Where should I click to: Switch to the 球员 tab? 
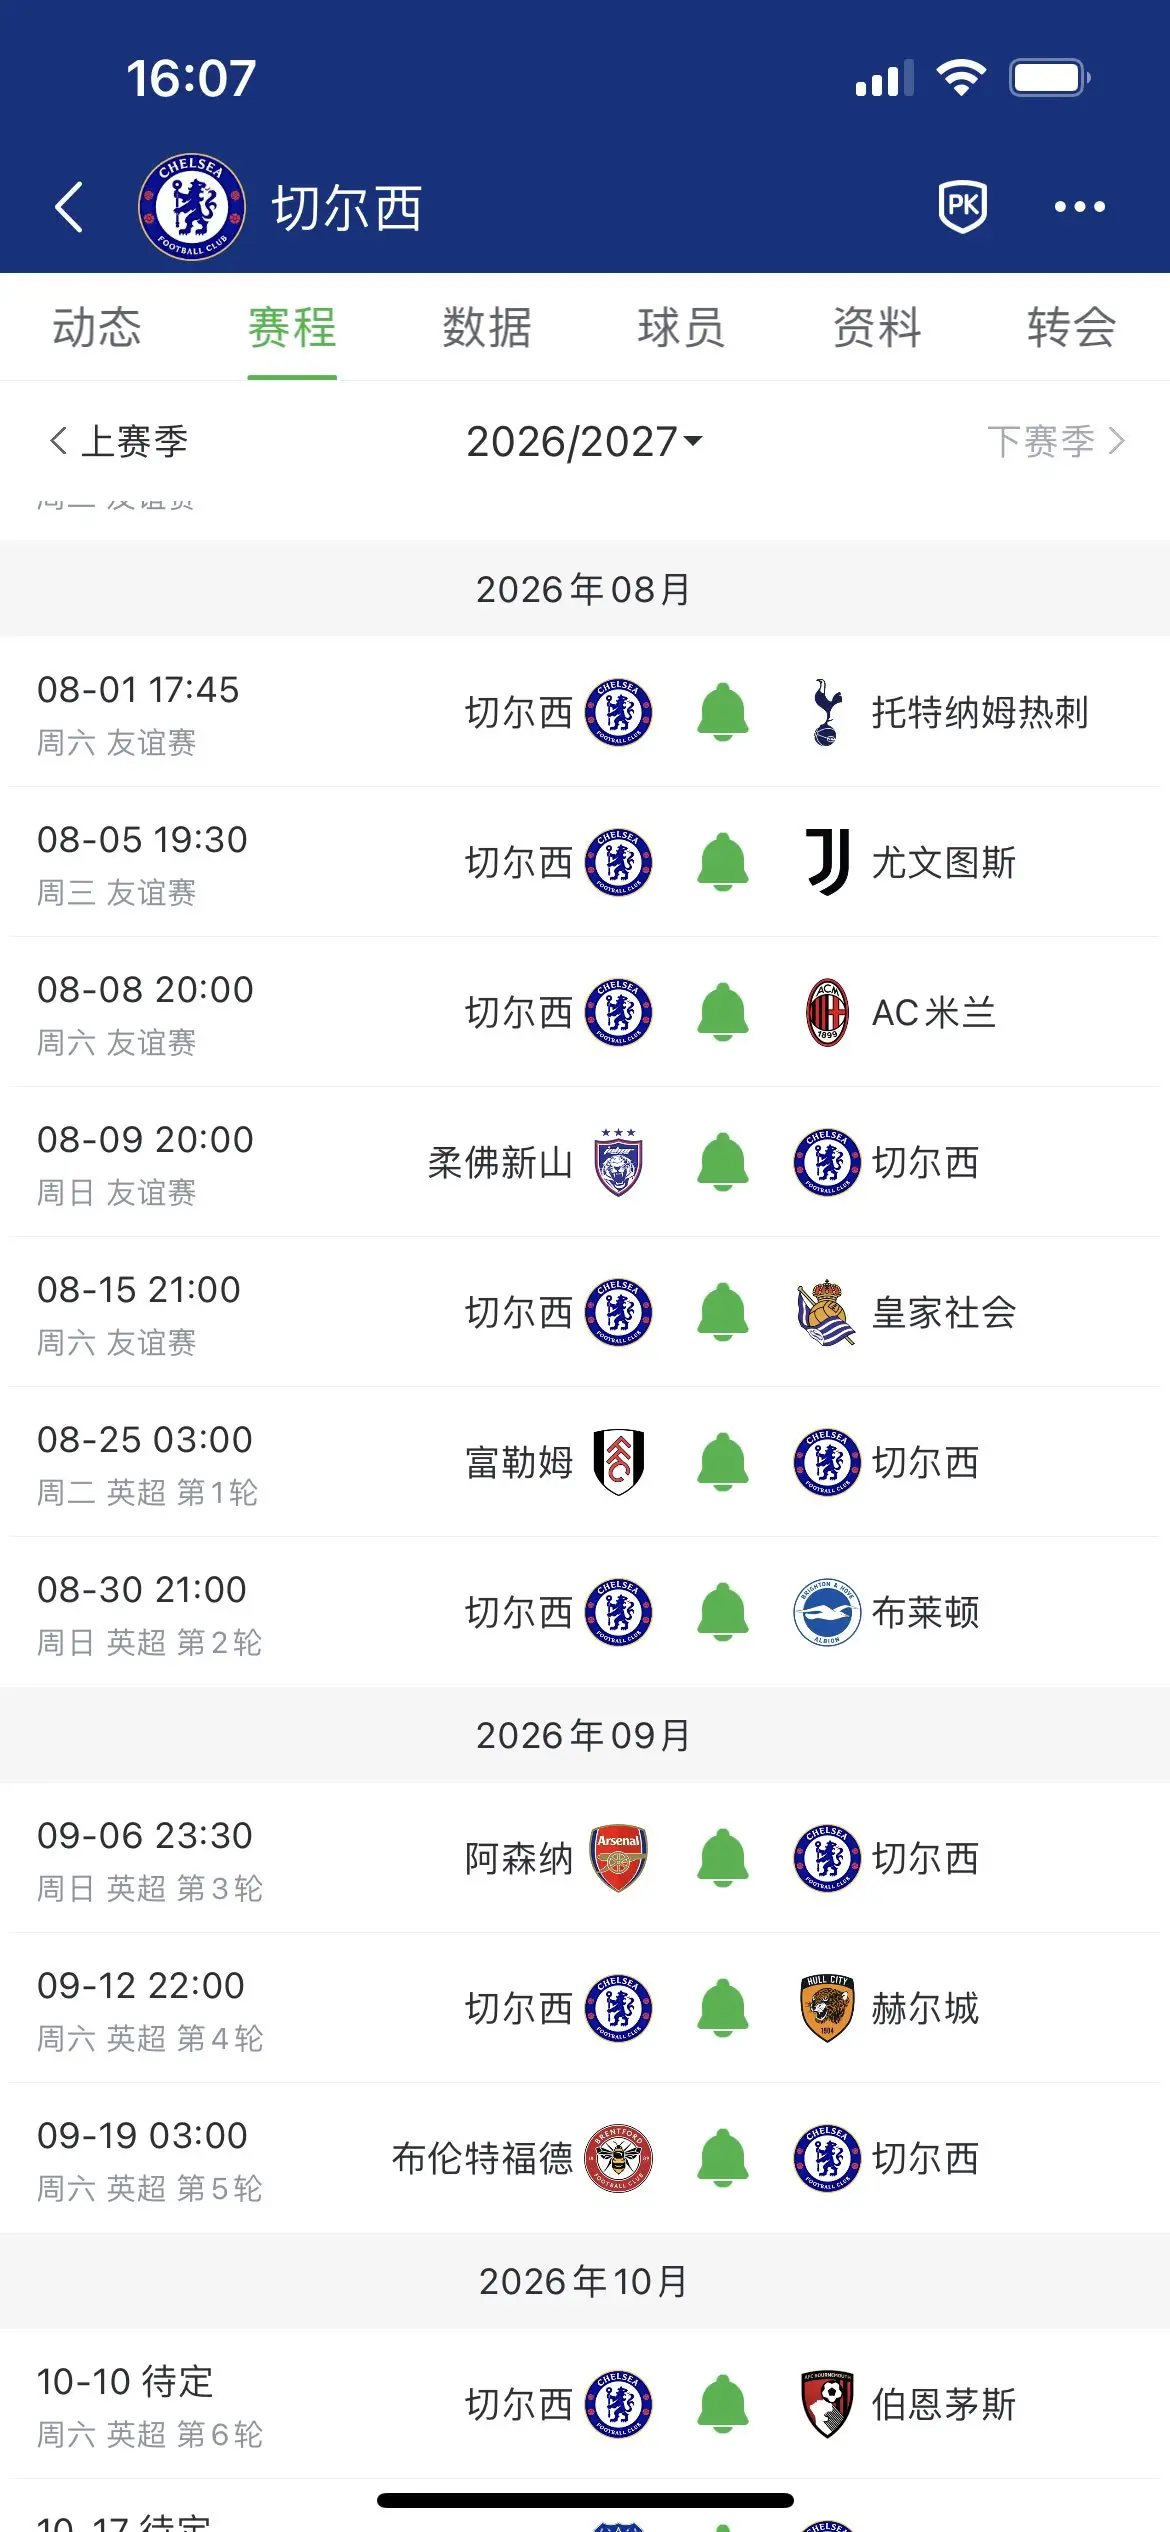681,328
